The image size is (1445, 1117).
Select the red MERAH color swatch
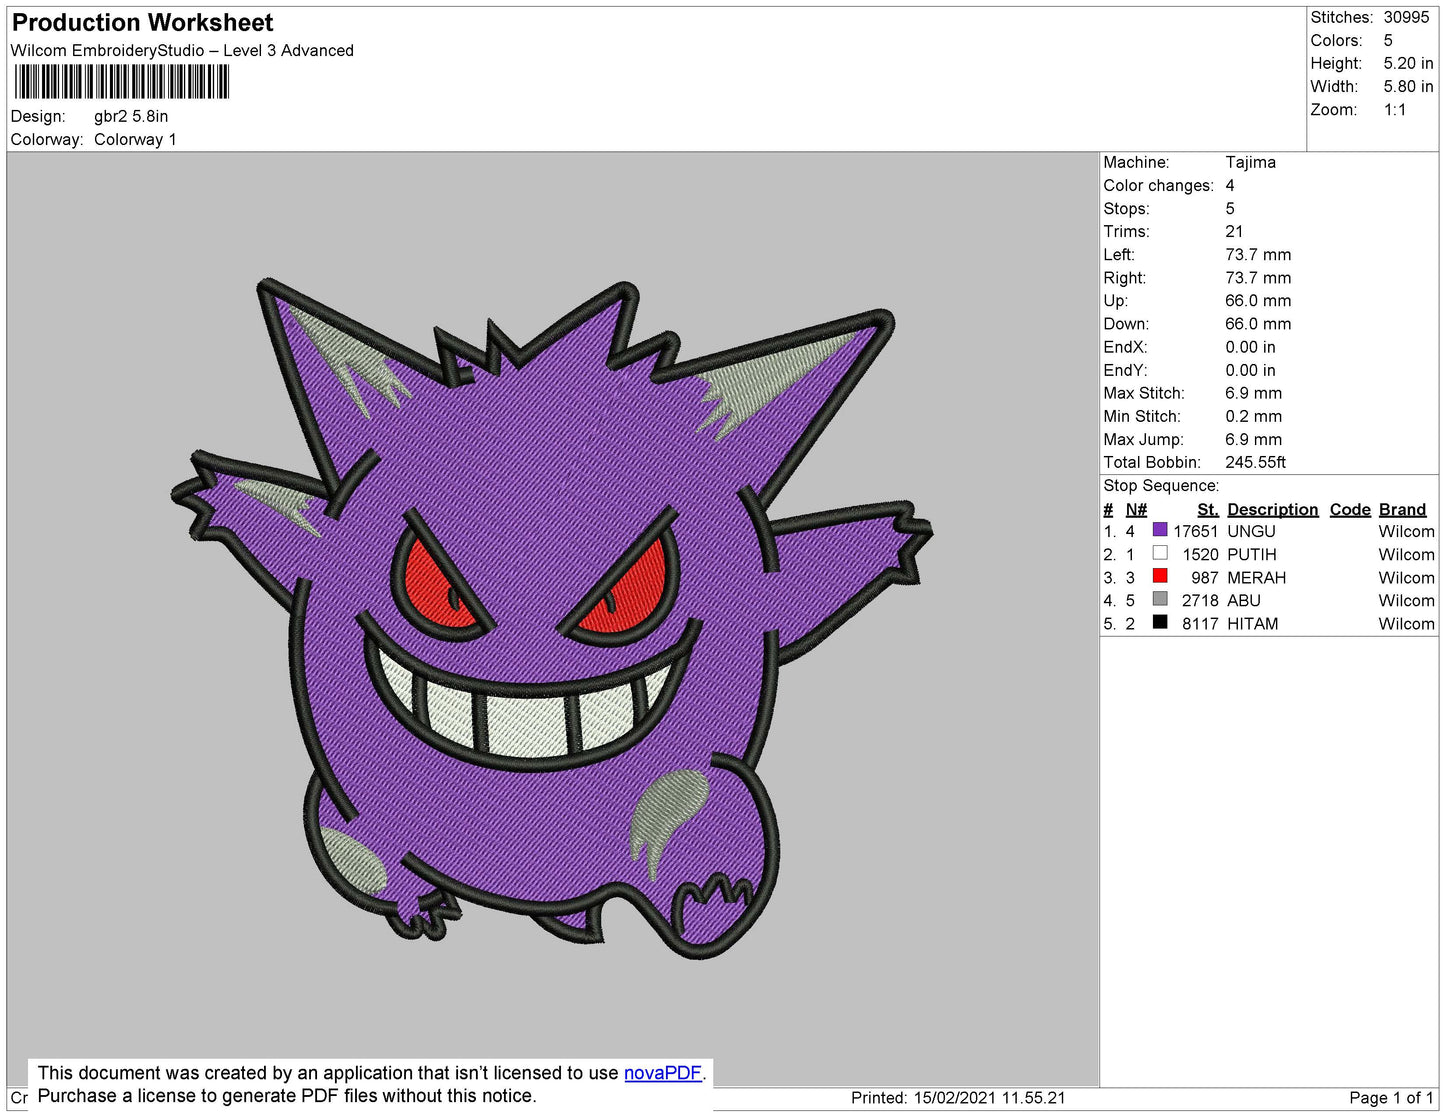1160,576
